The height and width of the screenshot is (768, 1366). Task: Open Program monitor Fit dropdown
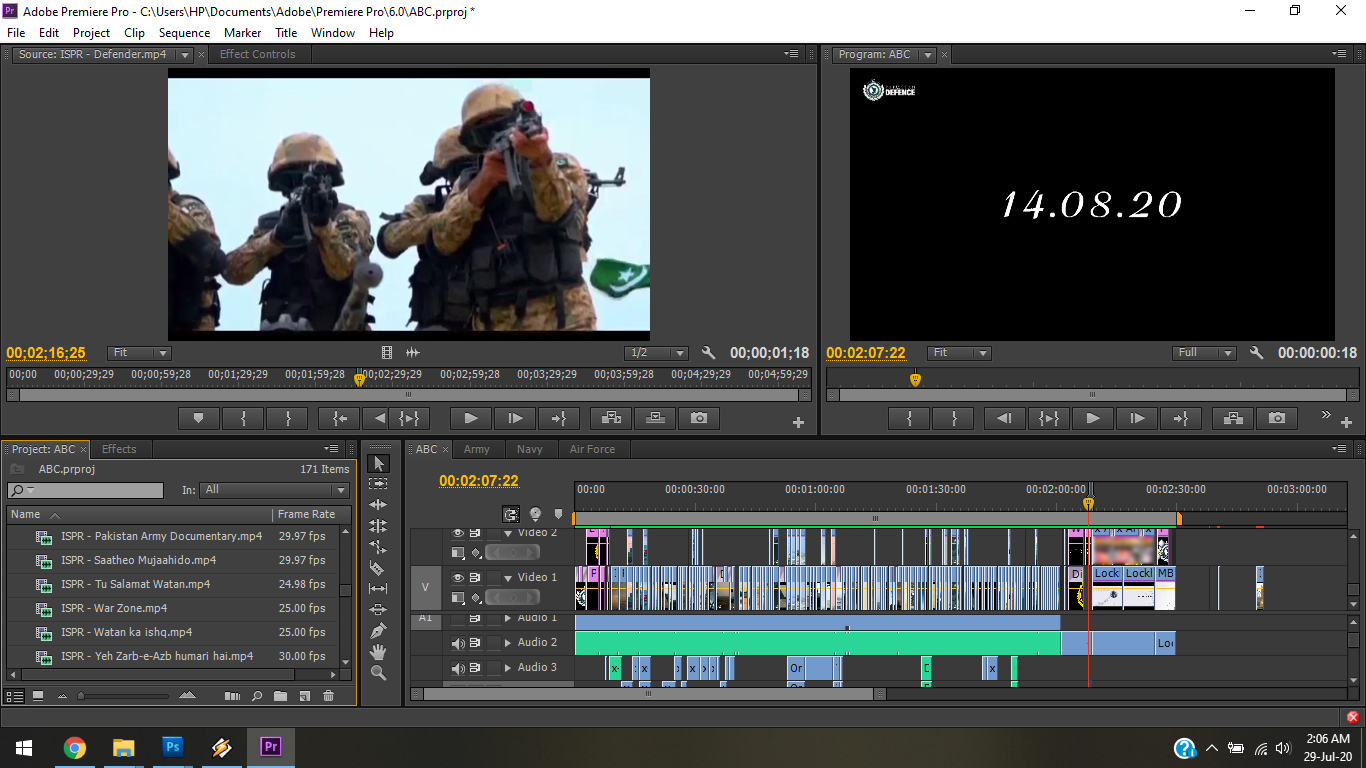point(959,353)
